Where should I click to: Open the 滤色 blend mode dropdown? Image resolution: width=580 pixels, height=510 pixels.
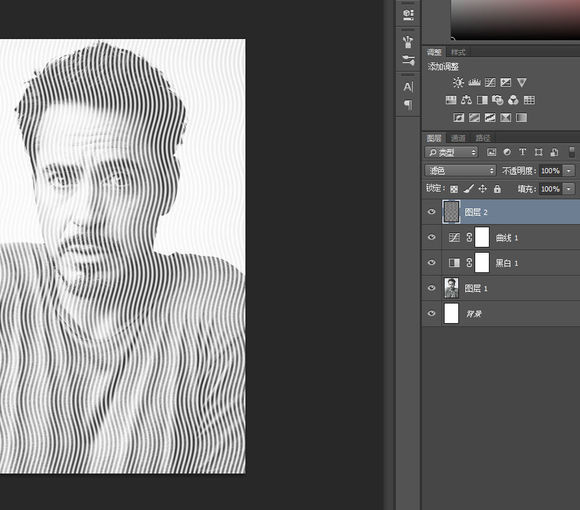point(460,170)
